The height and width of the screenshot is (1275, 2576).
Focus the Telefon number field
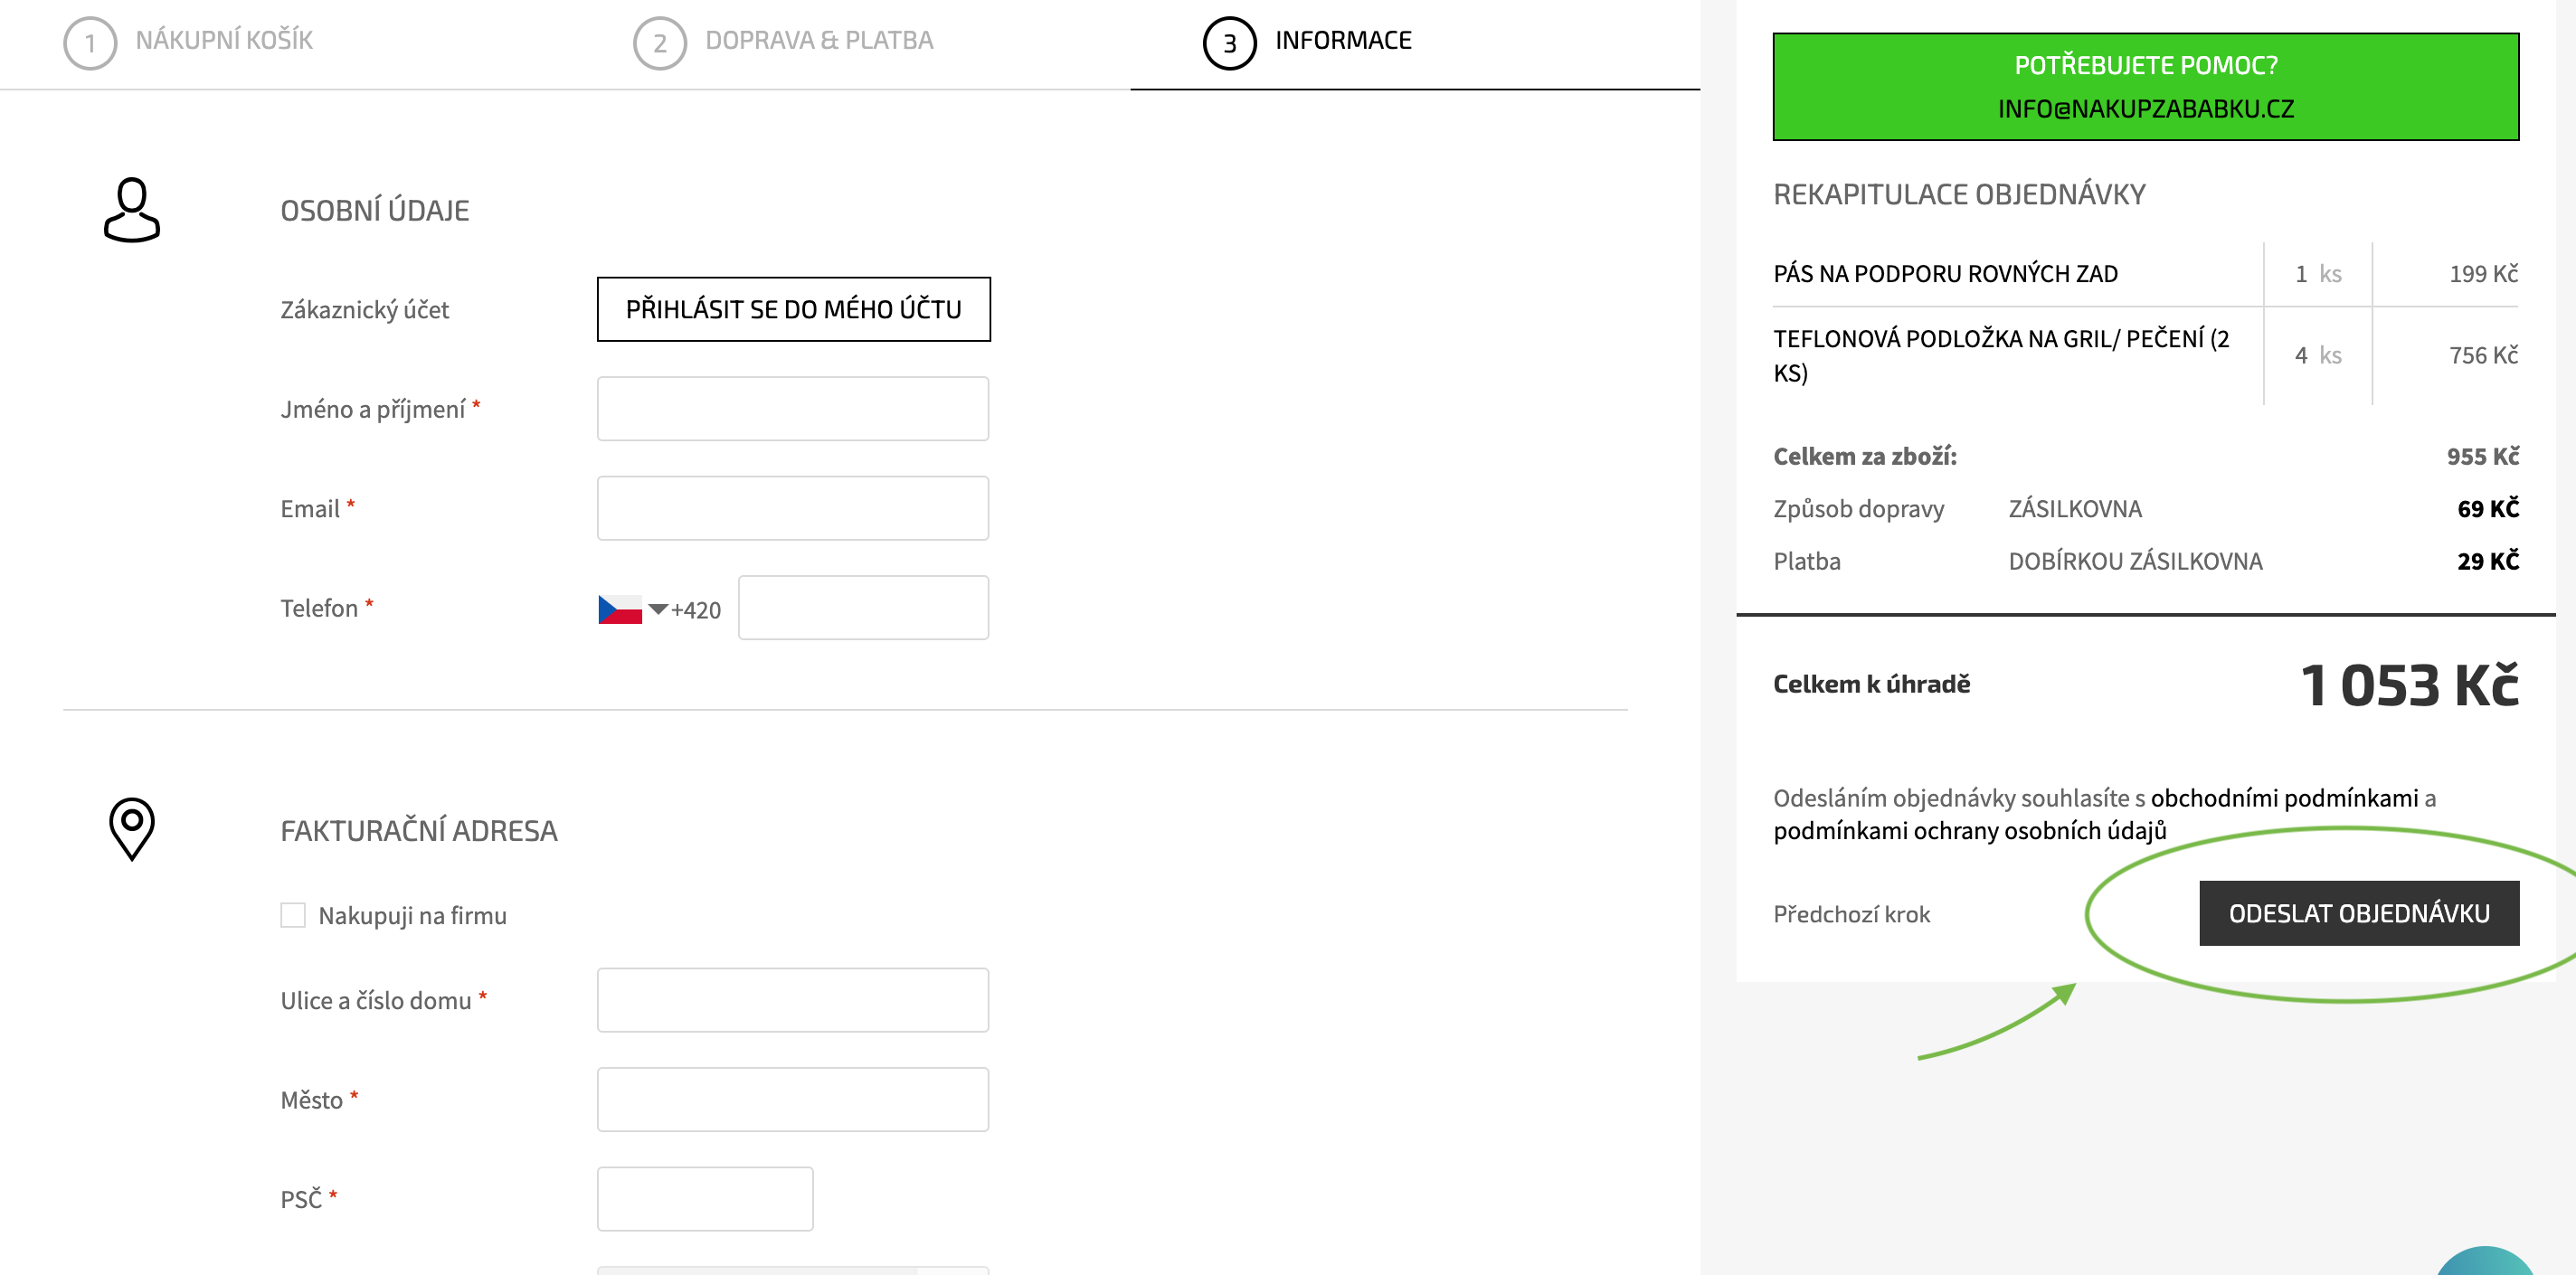863,607
